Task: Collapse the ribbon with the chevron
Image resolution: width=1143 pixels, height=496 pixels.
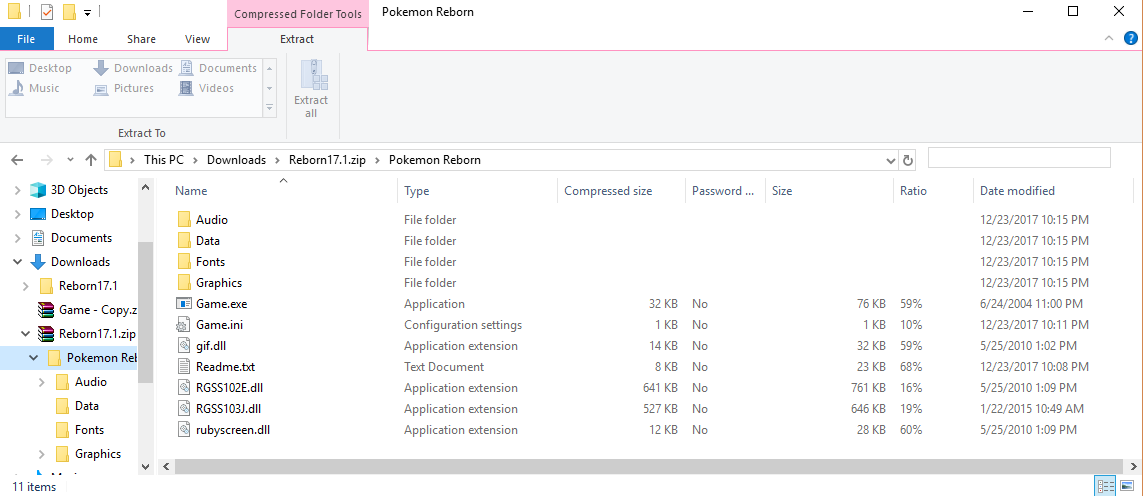Action: (x=1109, y=38)
